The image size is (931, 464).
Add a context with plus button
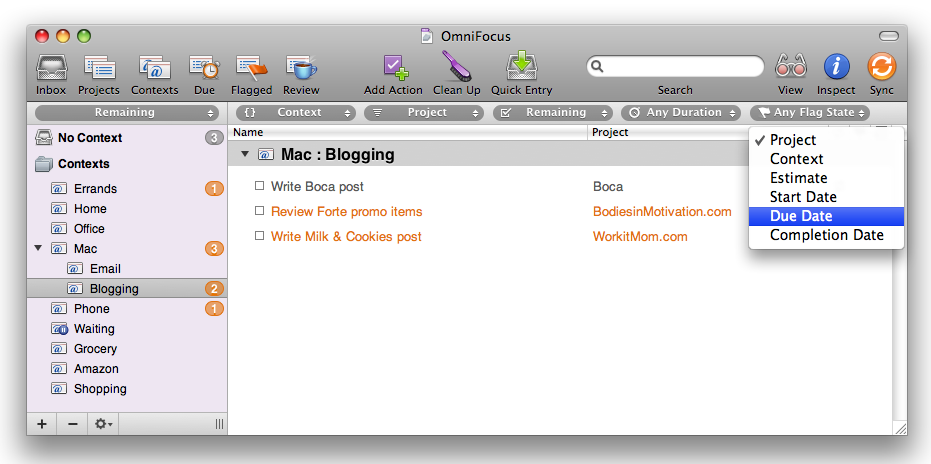pos(42,424)
